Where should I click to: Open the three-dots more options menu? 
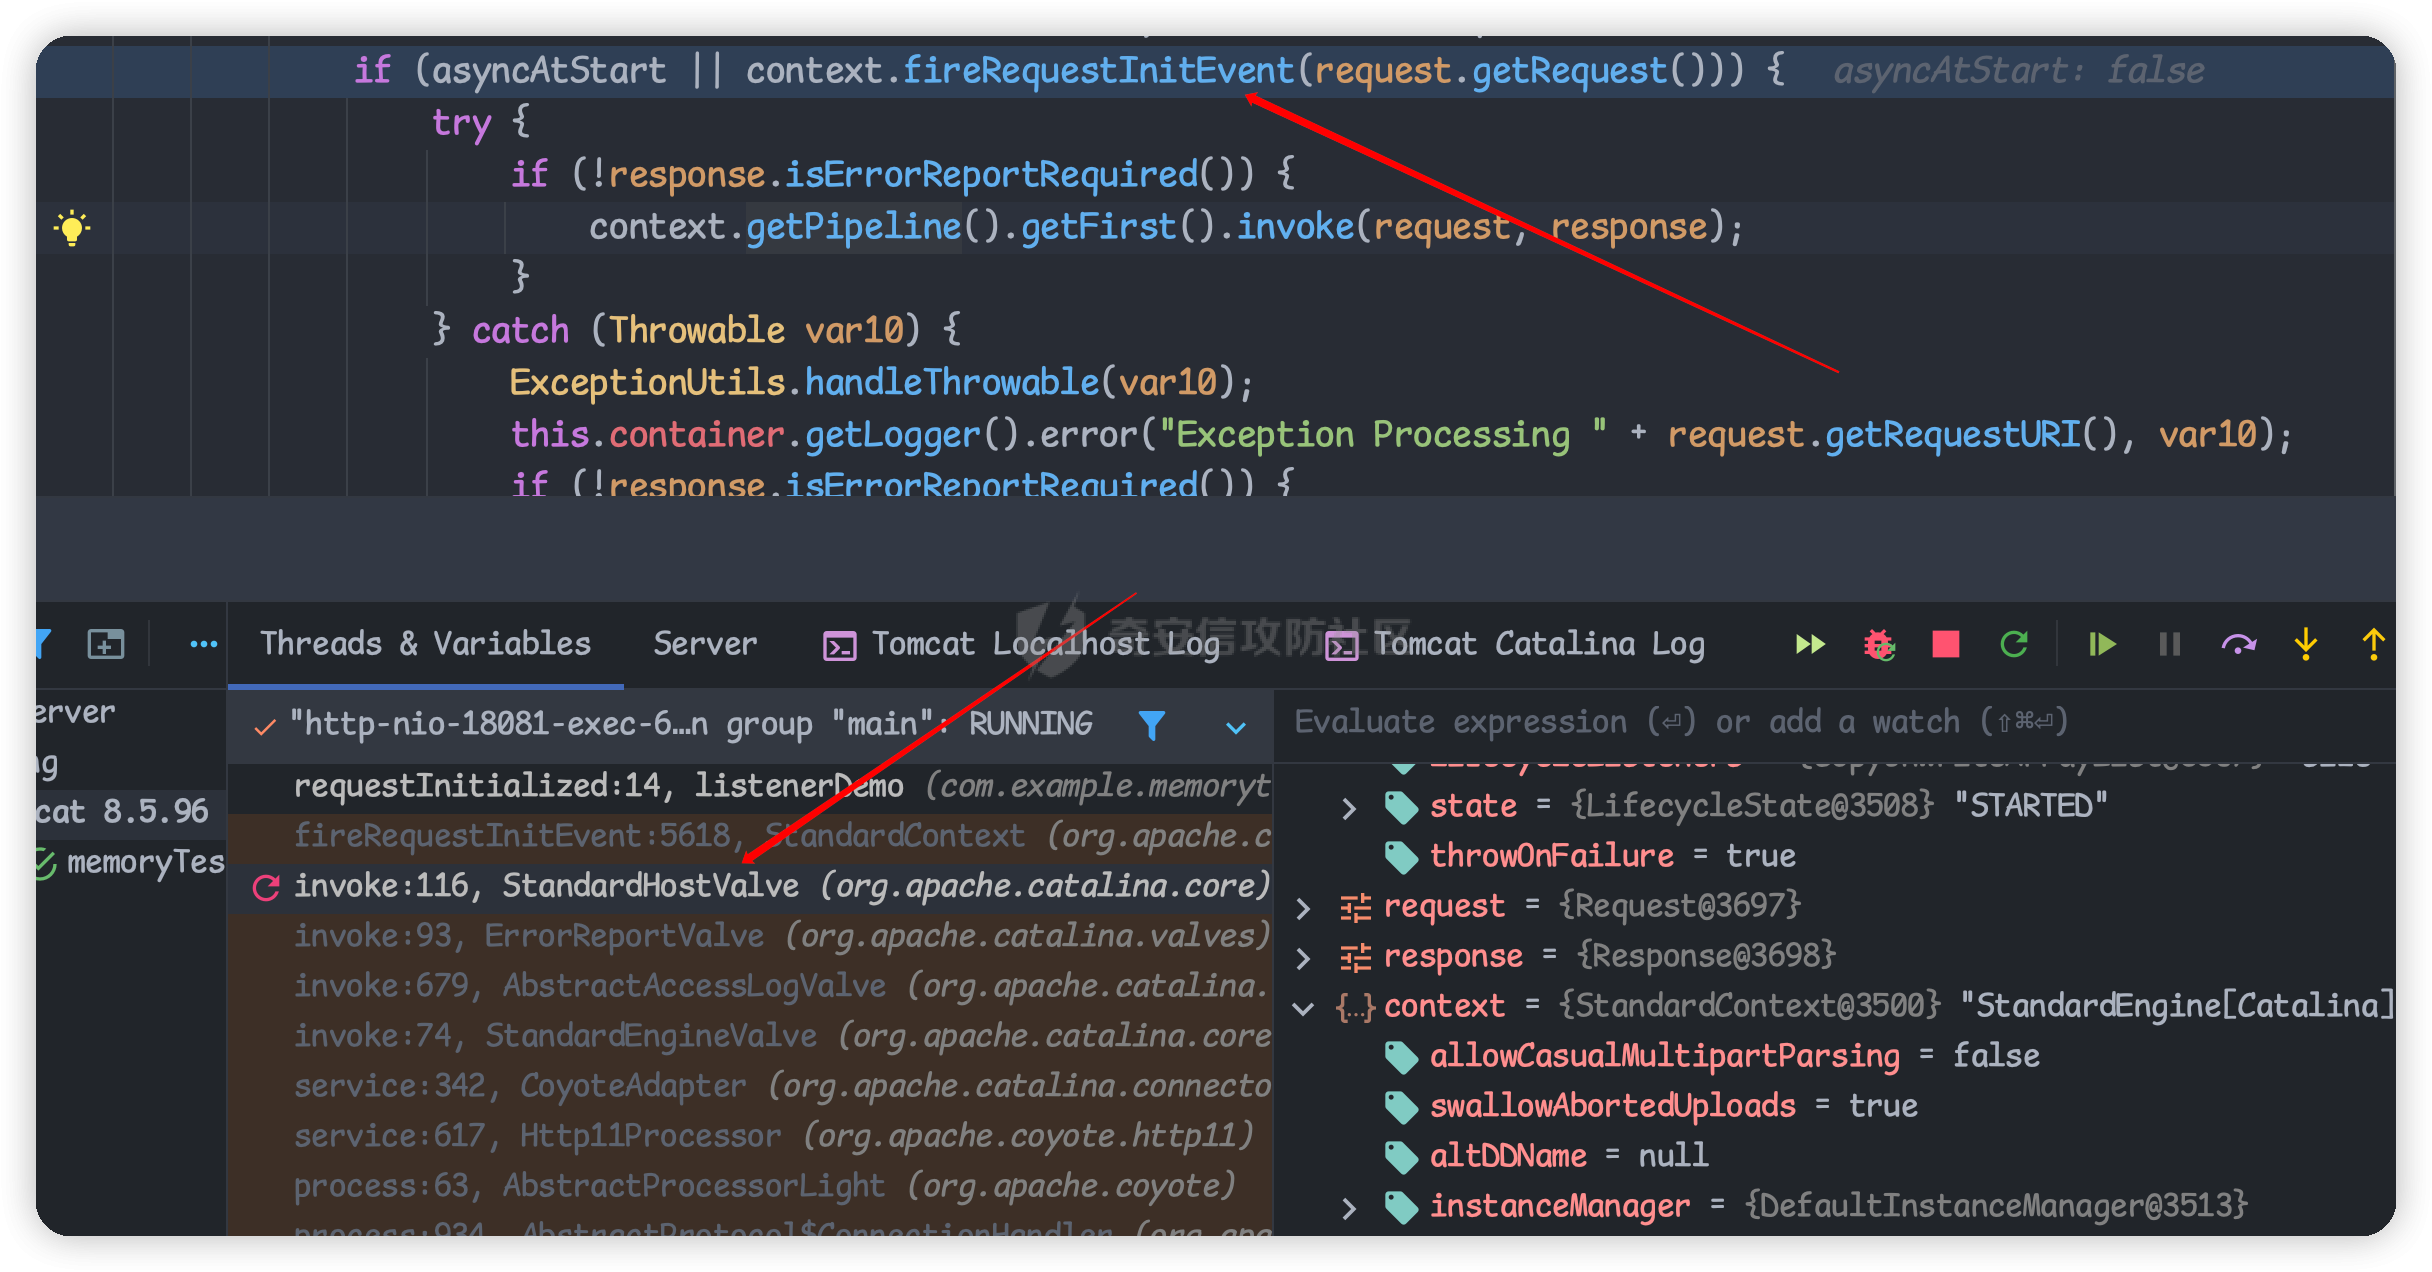(203, 644)
